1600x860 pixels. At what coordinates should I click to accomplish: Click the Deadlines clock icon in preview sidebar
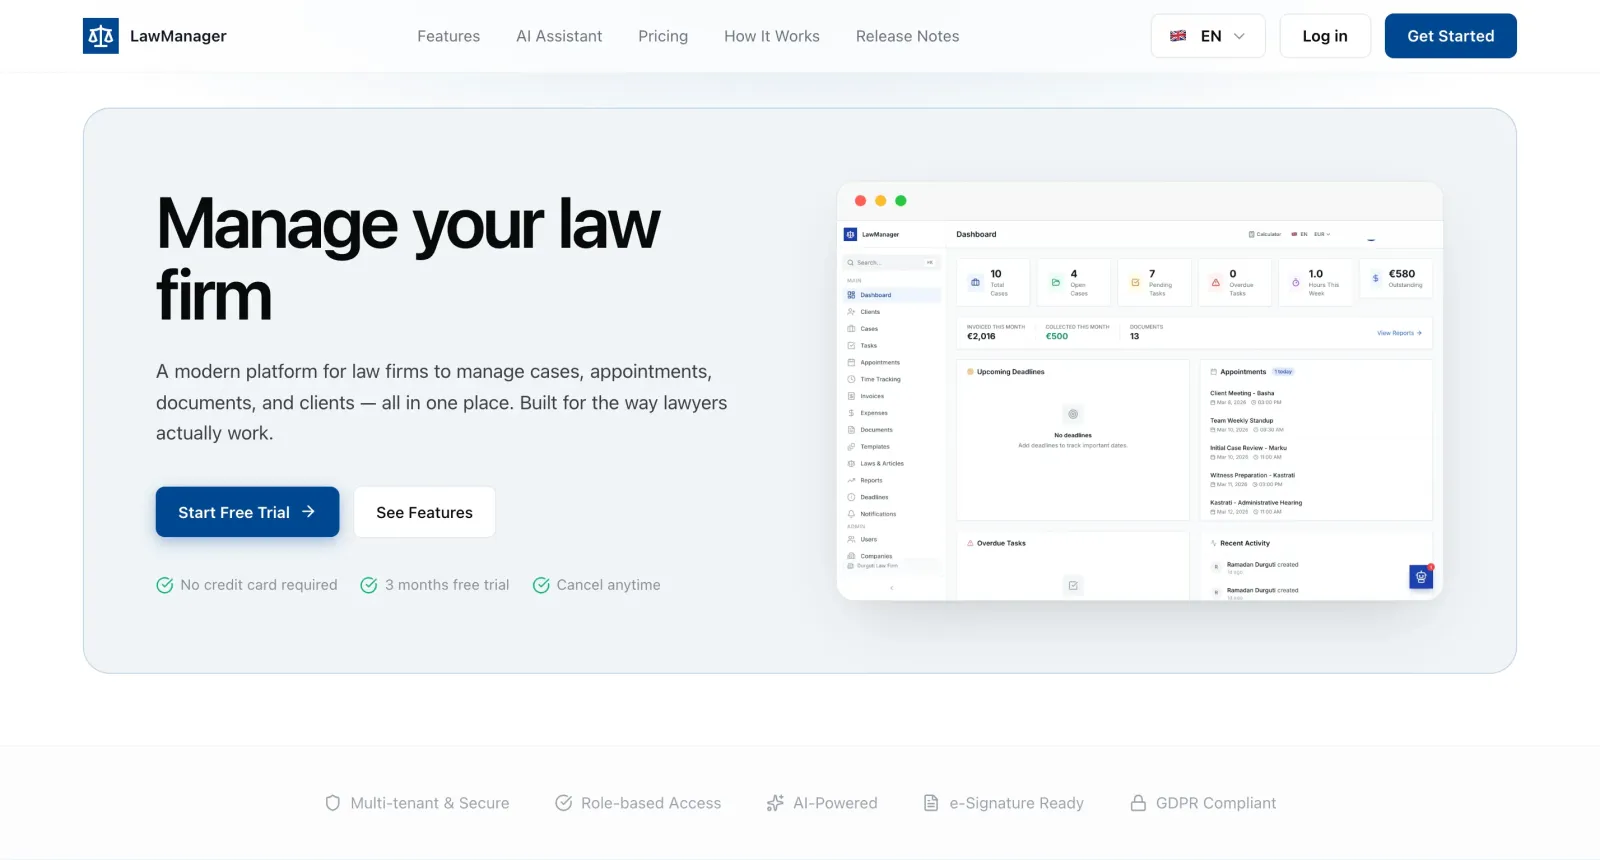tap(851, 497)
